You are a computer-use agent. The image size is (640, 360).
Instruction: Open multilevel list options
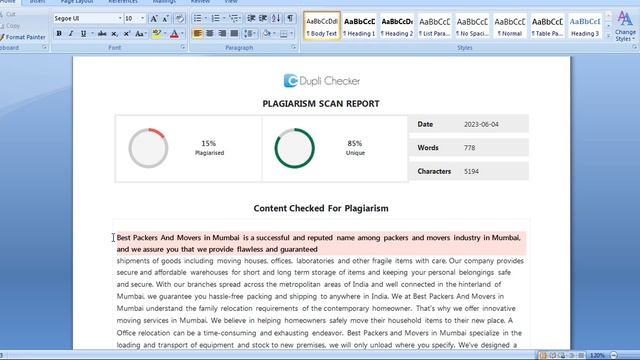(234, 18)
